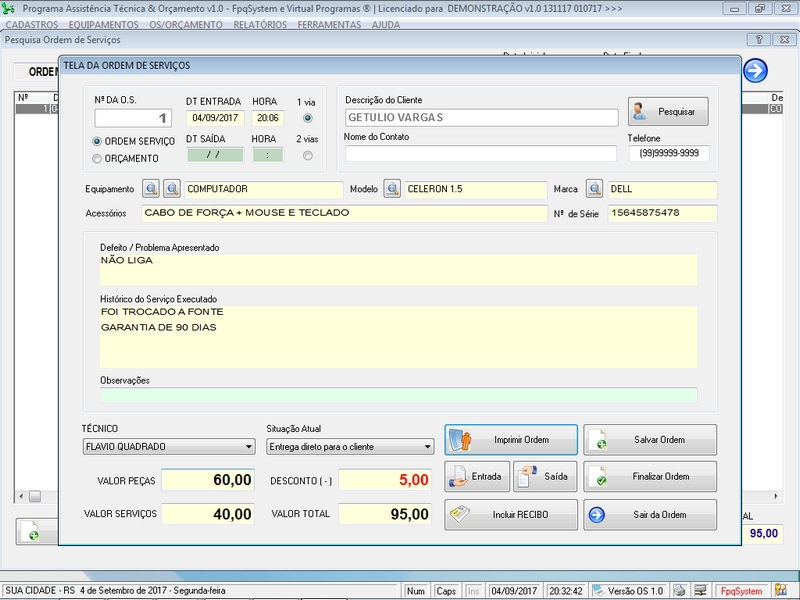800x600 pixels.
Task: Click the application icon in title bar
Action: tap(8, 8)
